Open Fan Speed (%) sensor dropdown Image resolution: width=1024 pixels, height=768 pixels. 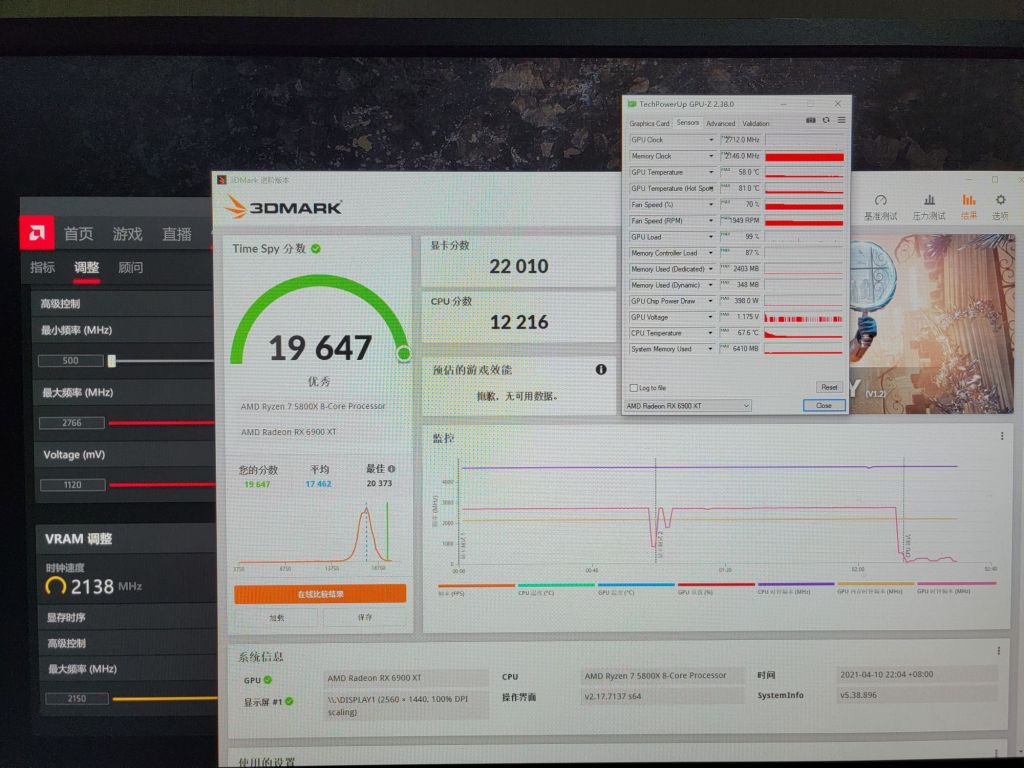tap(711, 204)
